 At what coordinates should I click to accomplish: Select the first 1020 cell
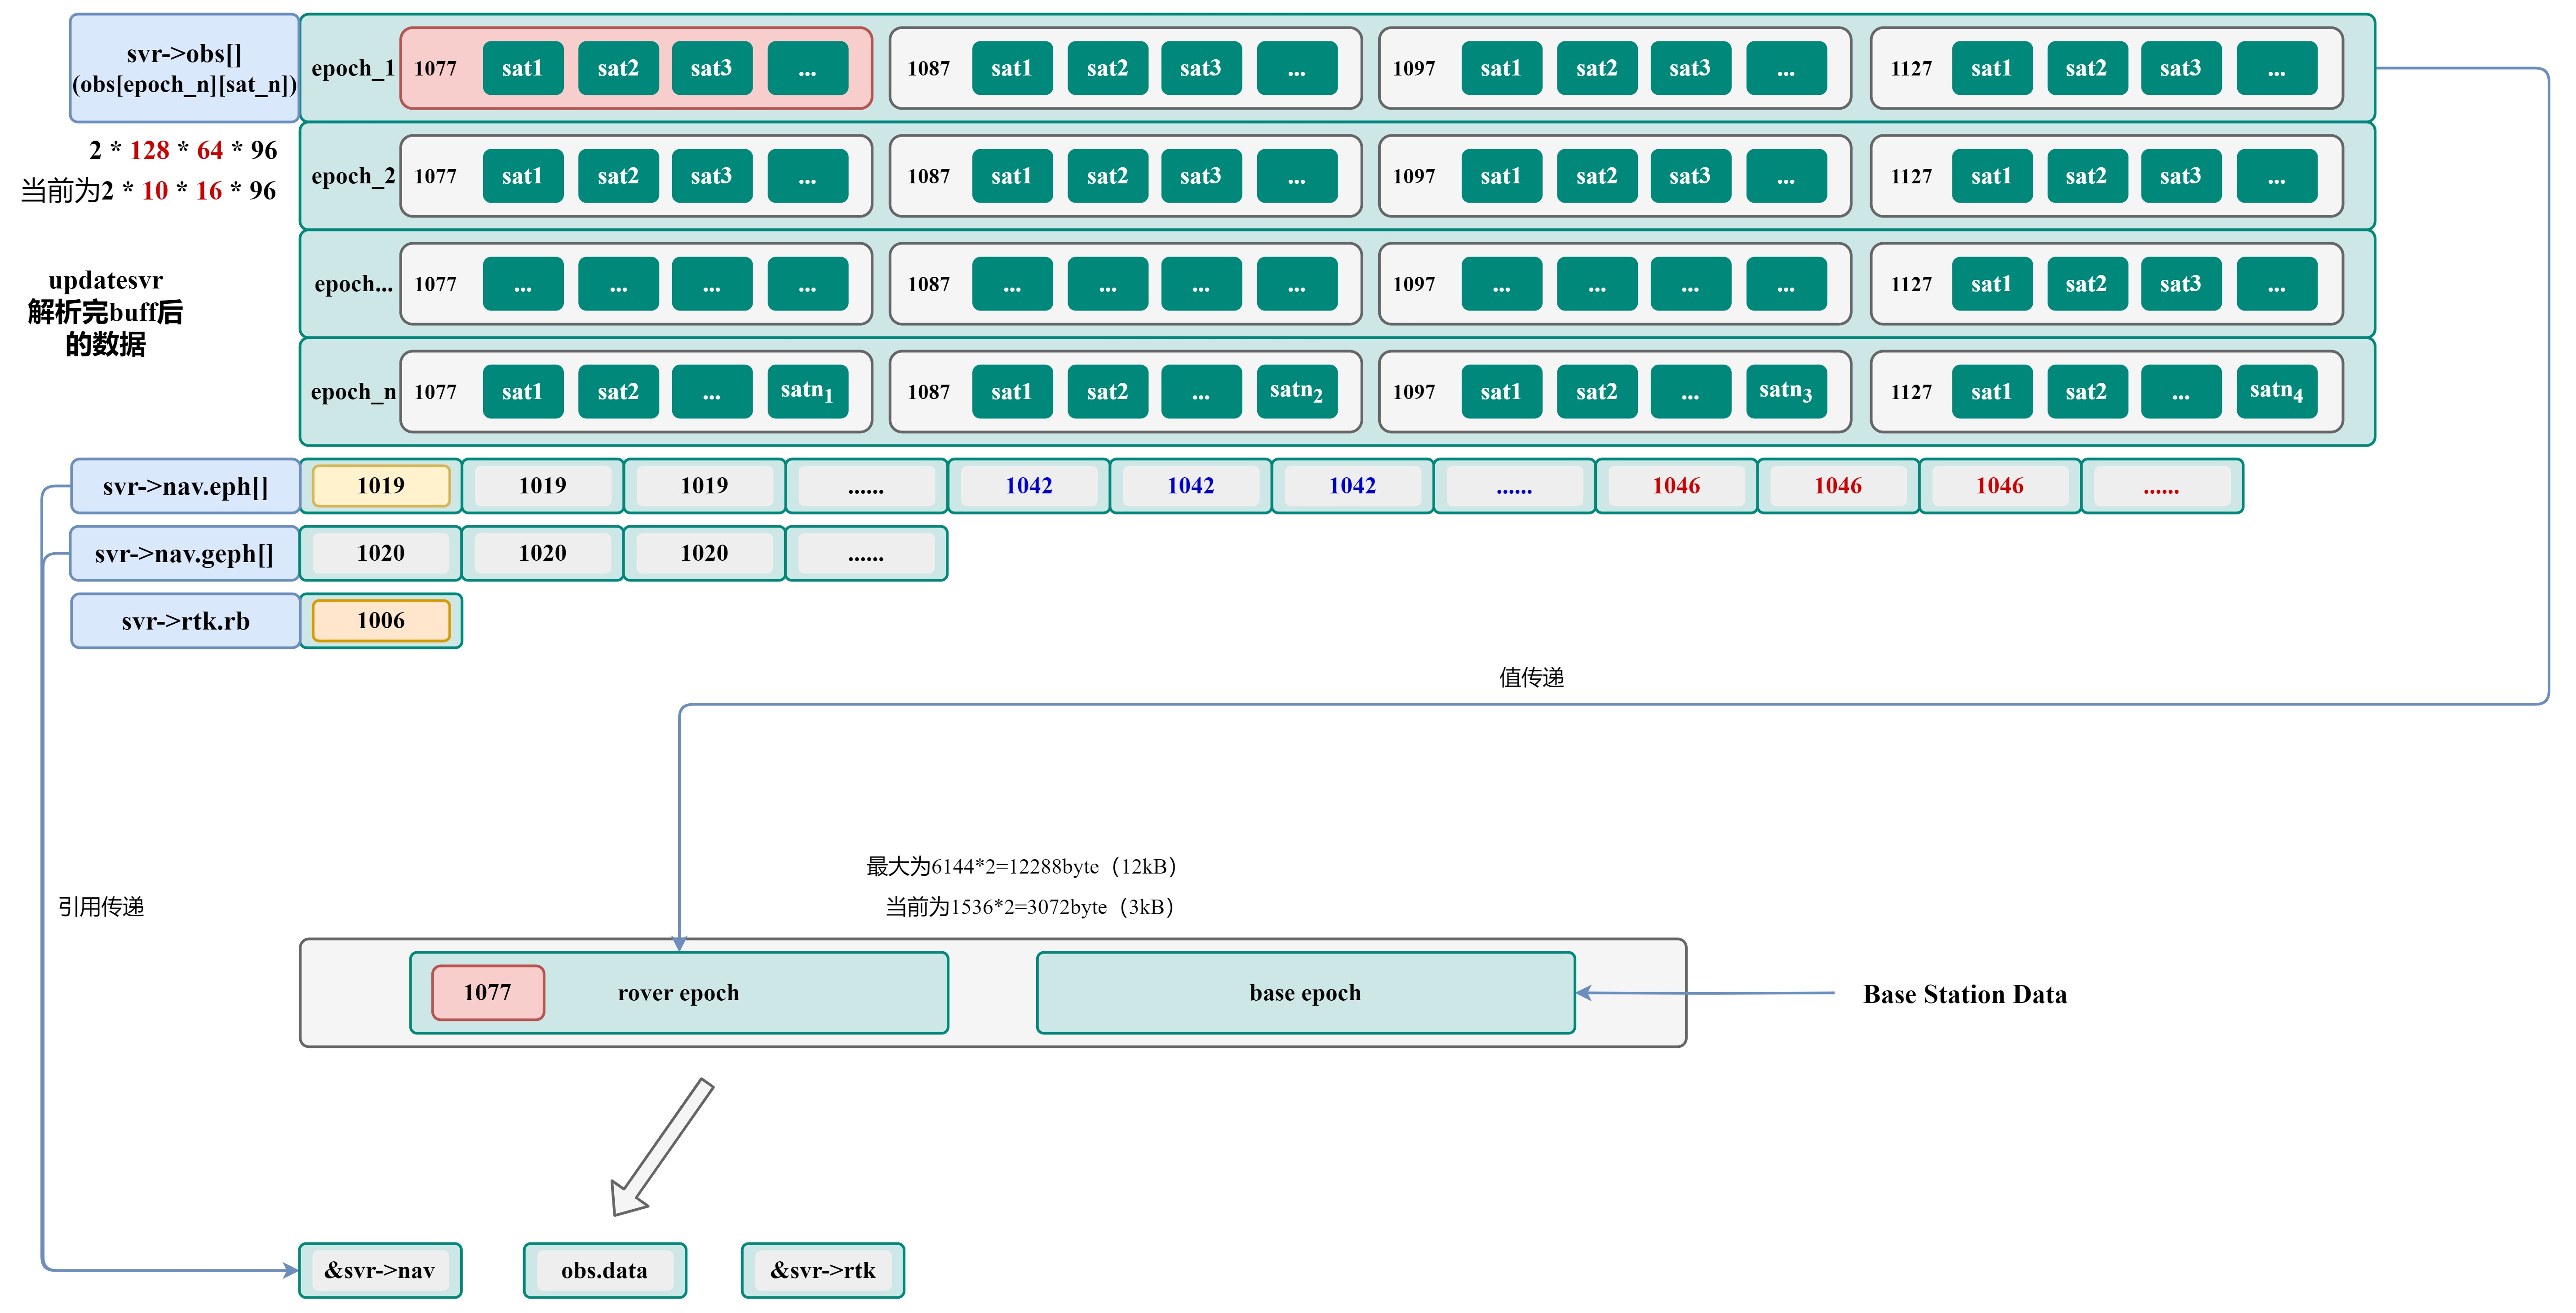pyautogui.click(x=381, y=553)
